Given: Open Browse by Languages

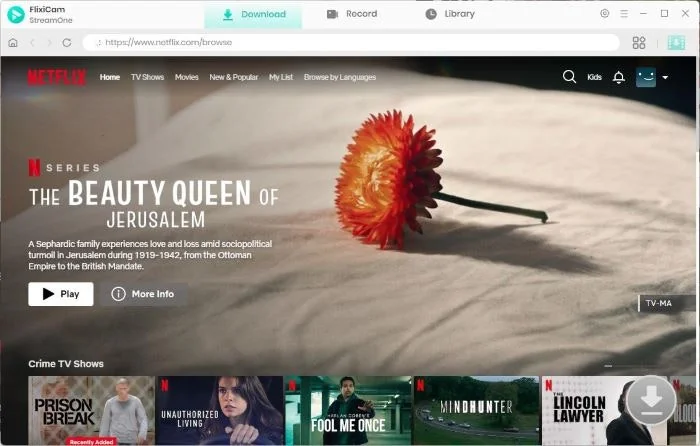Looking at the screenshot, I should pos(340,77).
